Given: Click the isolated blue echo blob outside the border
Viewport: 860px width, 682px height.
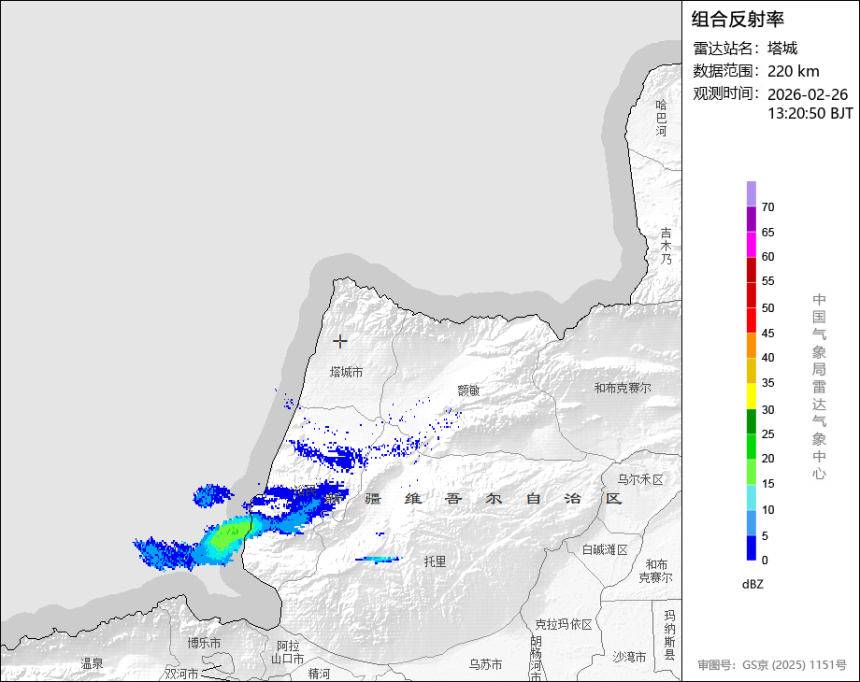Looking at the screenshot, I should [212, 495].
